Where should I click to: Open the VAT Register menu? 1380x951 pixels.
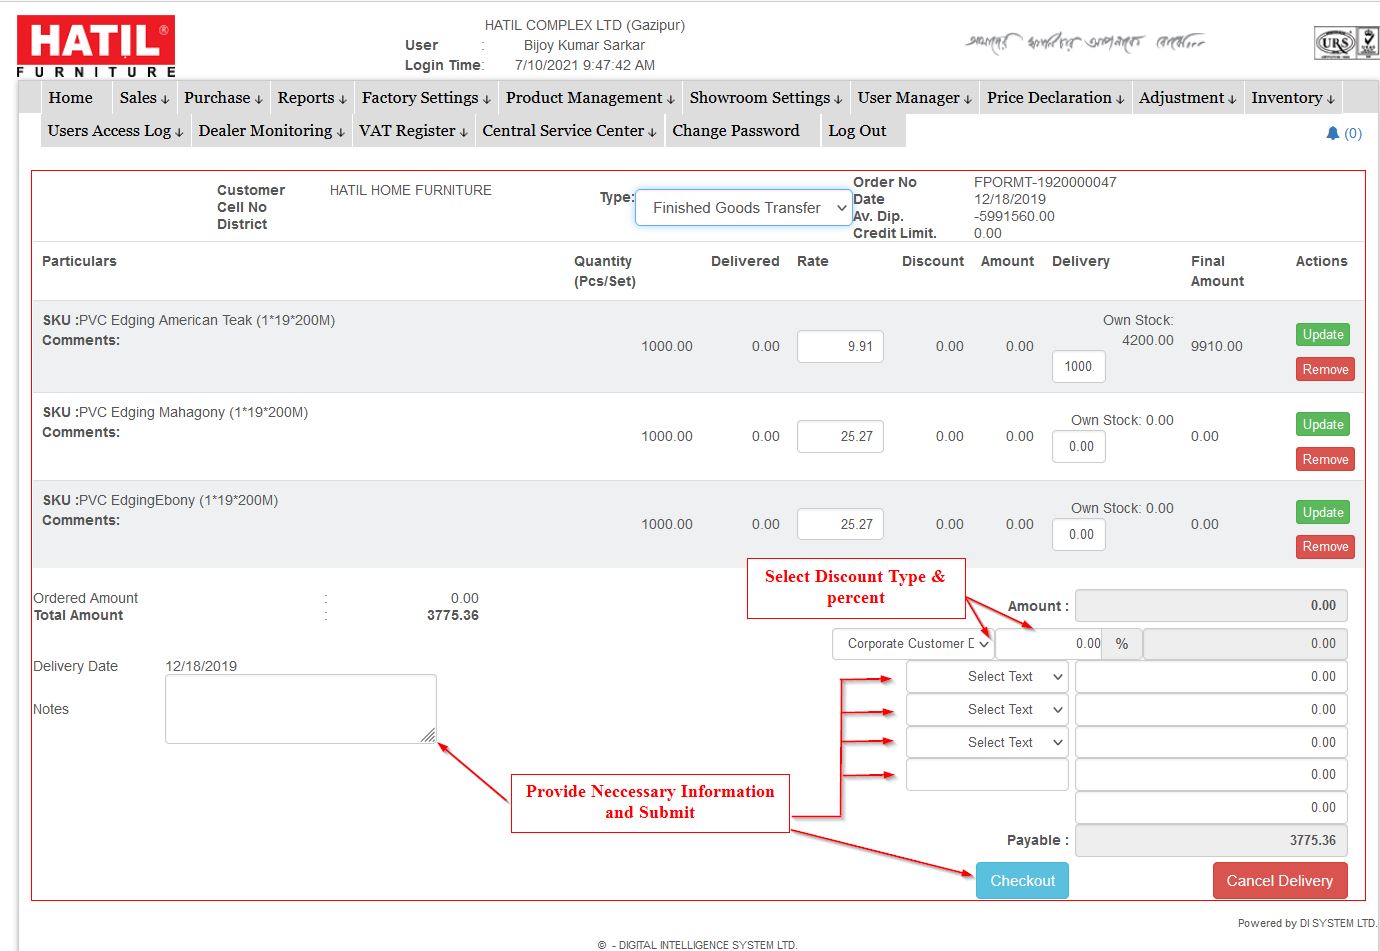pos(413,131)
